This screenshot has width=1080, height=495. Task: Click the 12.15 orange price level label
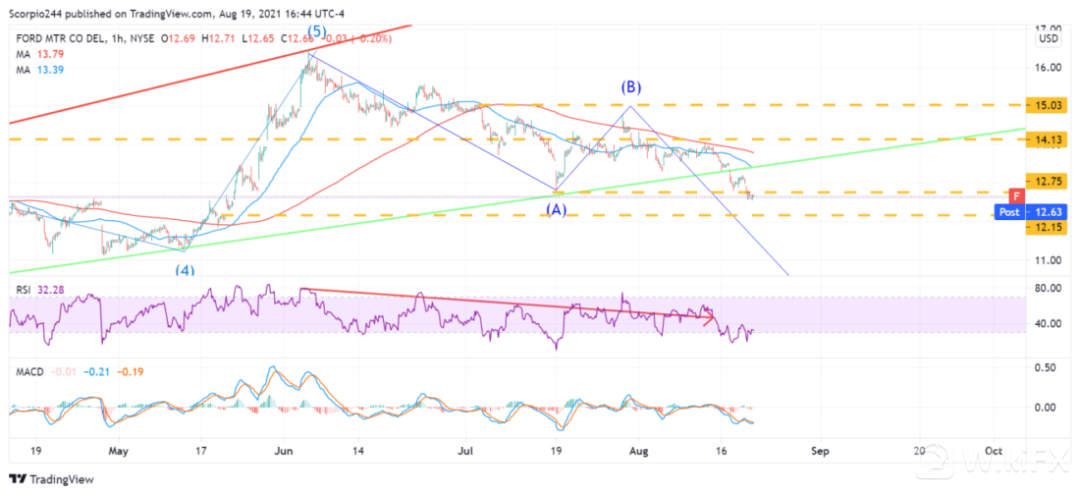(1048, 227)
